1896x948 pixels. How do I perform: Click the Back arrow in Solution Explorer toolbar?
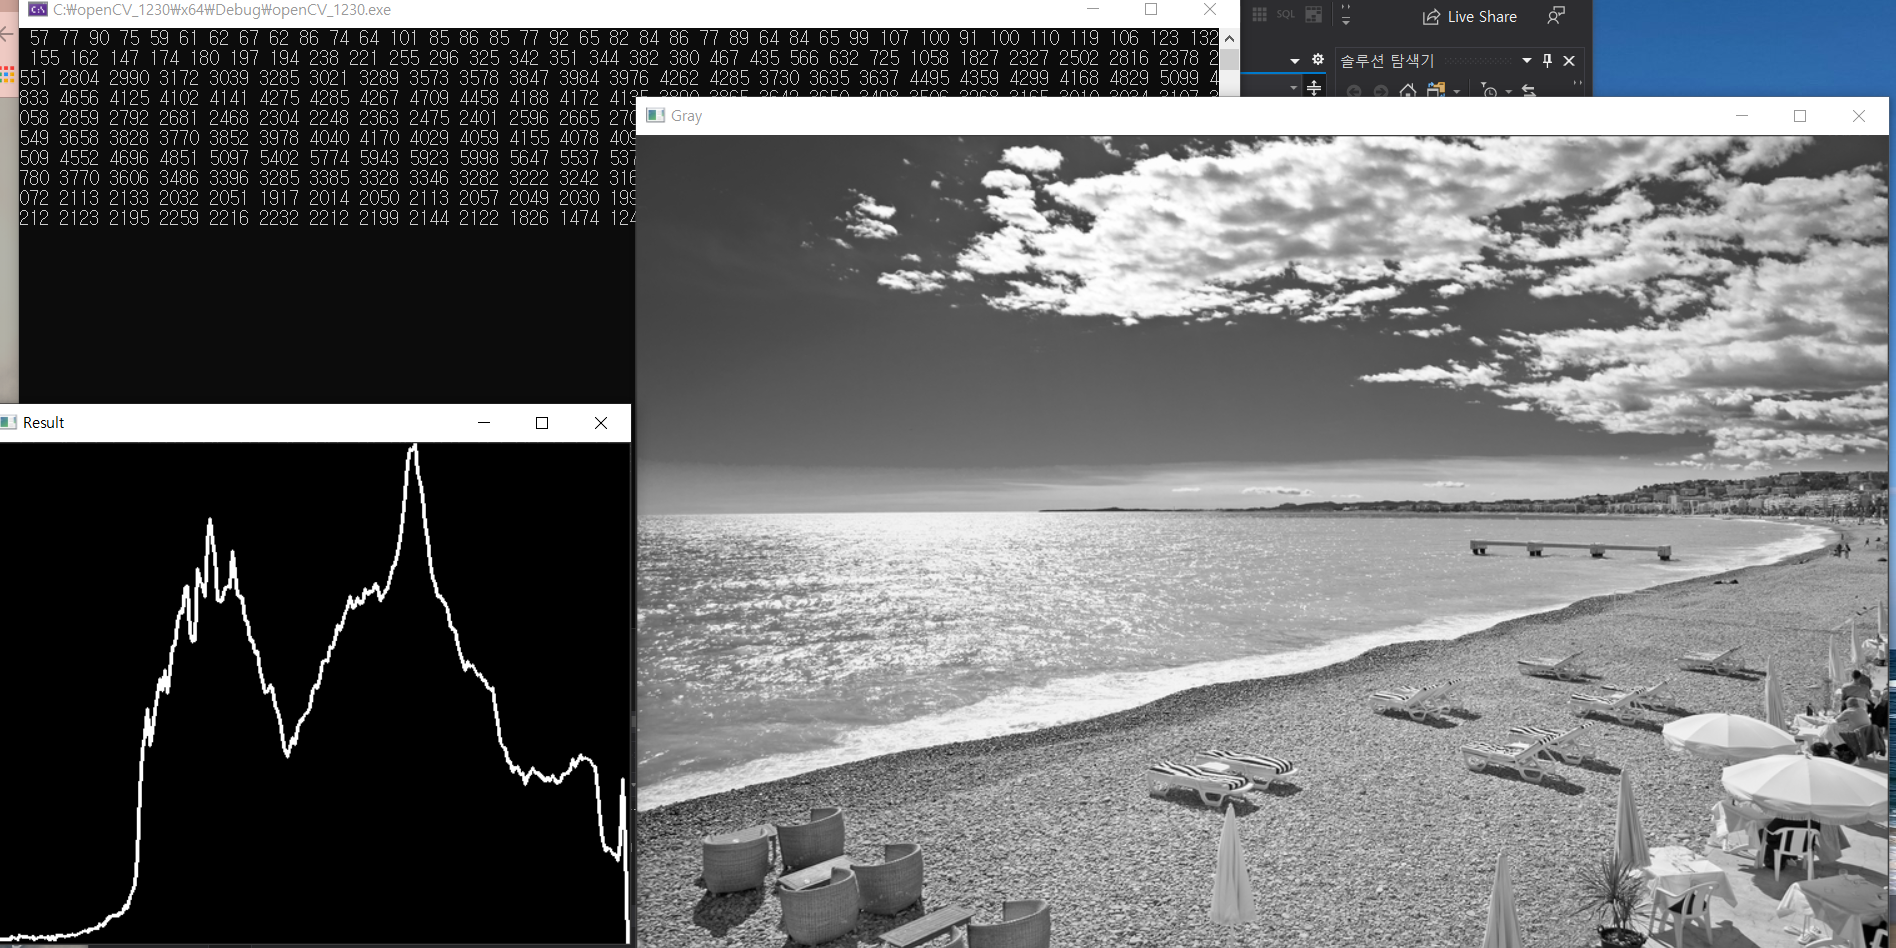click(1355, 91)
